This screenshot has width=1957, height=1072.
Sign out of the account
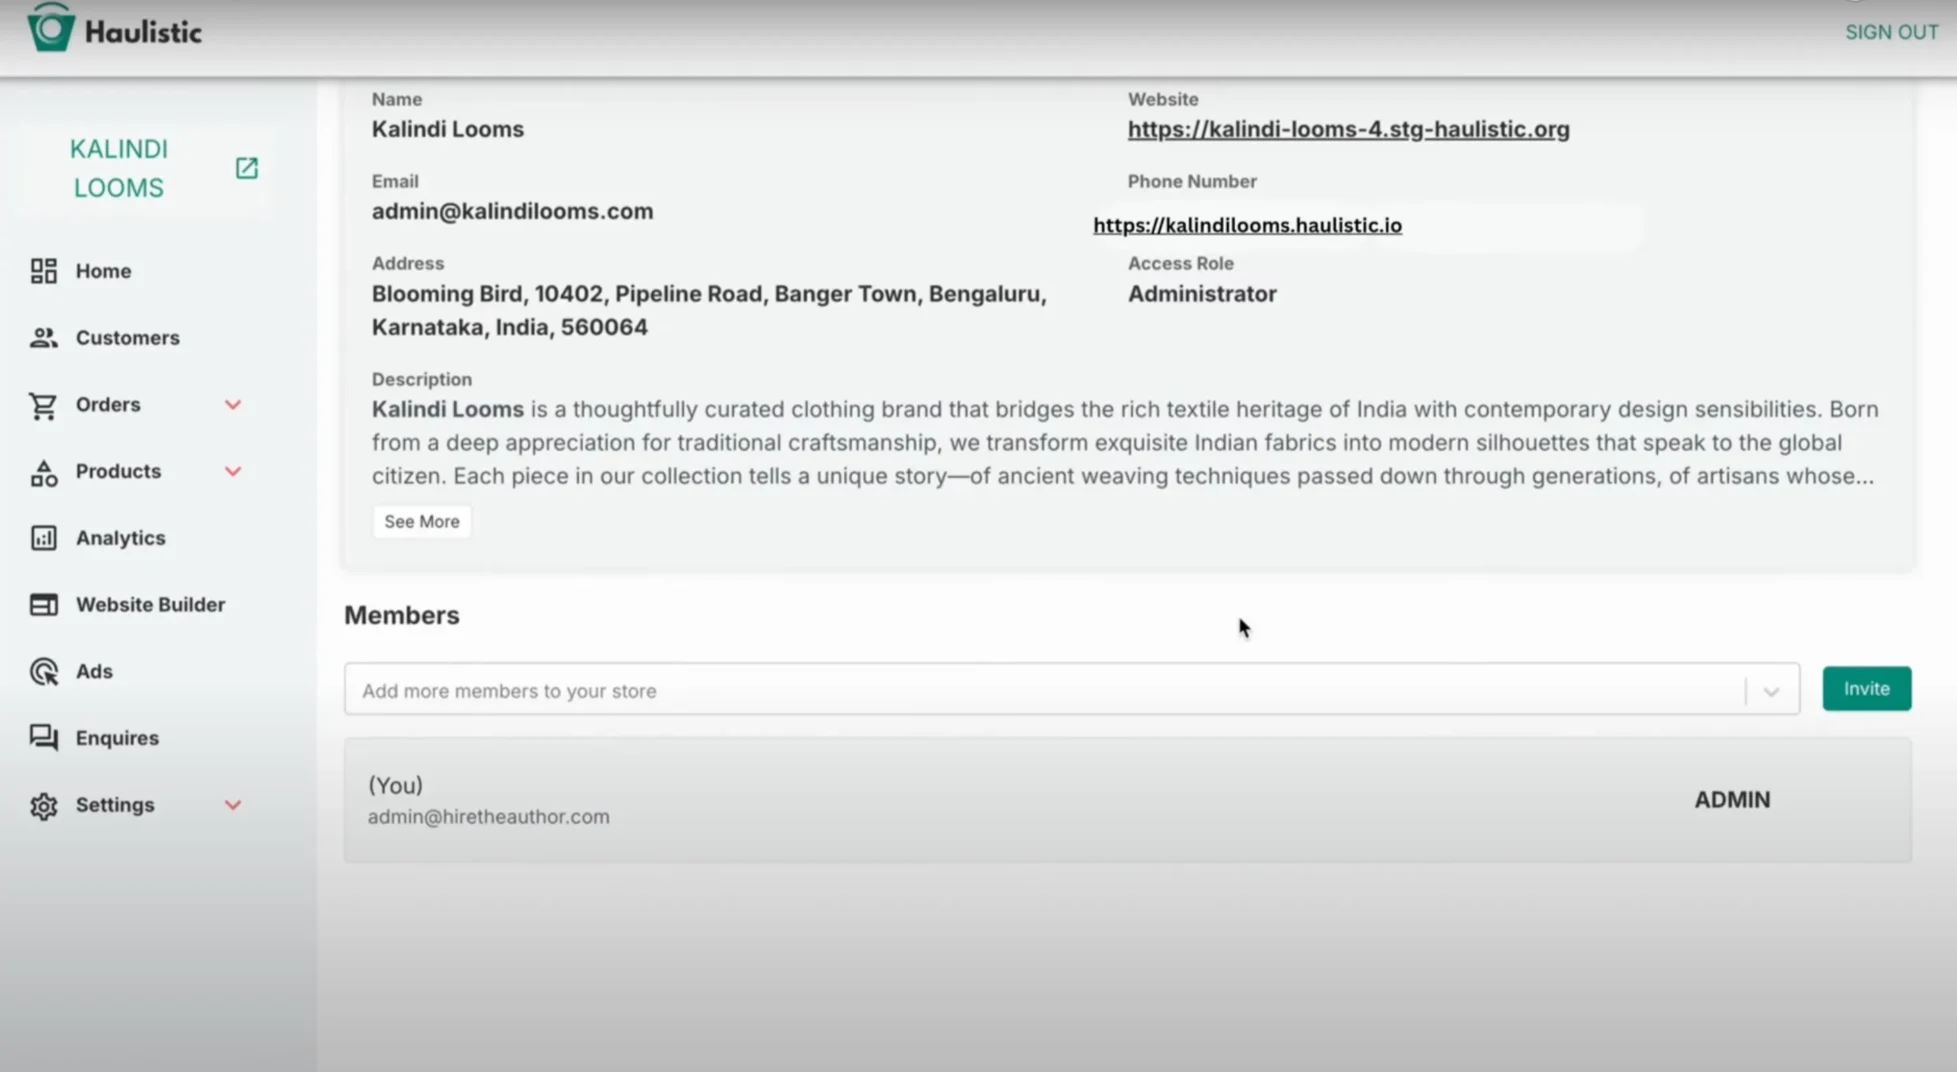coord(1891,32)
